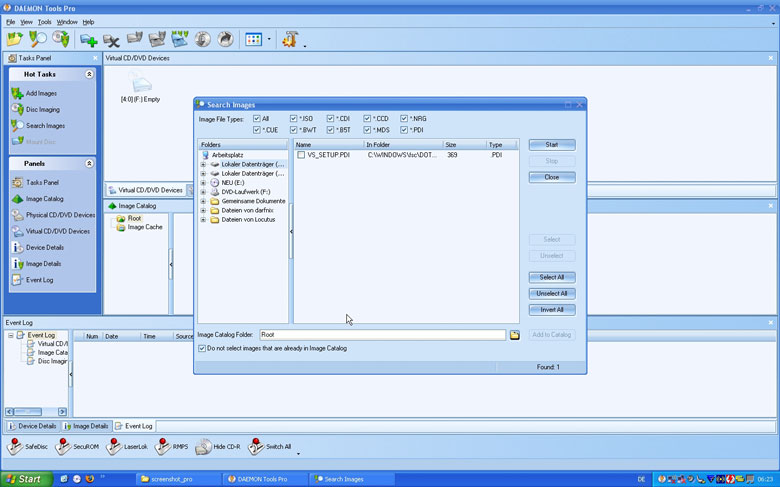Toggle the Hide CD-R option icon
The image size is (780, 487).
coord(203,447)
